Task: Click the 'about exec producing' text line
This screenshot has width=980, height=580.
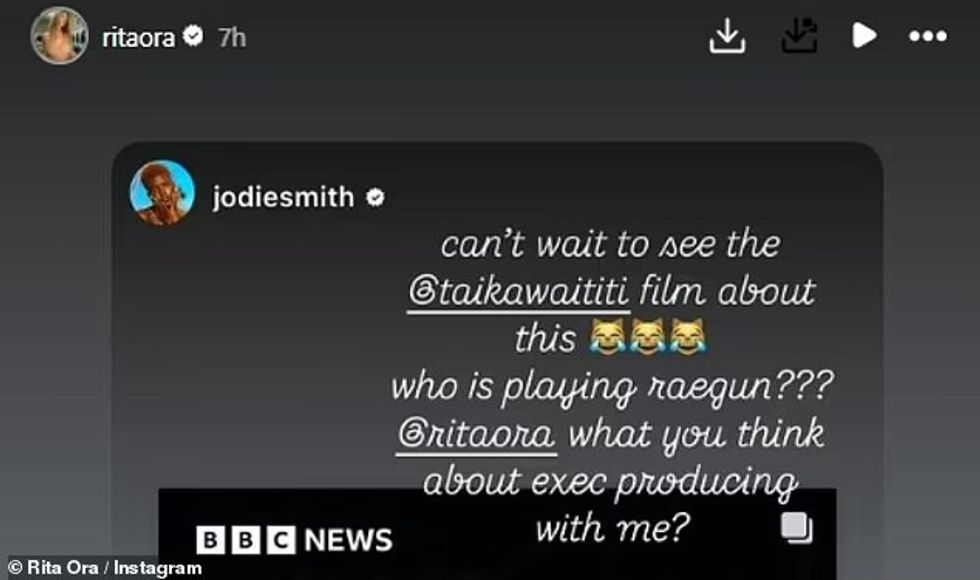Action: pyautogui.click(x=611, y=482)
